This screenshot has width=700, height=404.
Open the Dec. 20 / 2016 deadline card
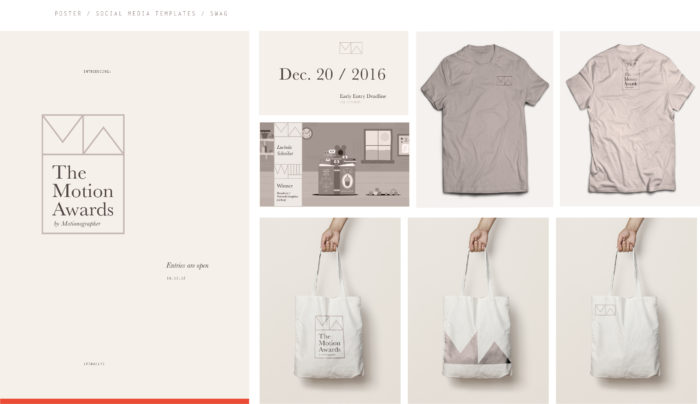pyautogui.click(x=333, y=73)
